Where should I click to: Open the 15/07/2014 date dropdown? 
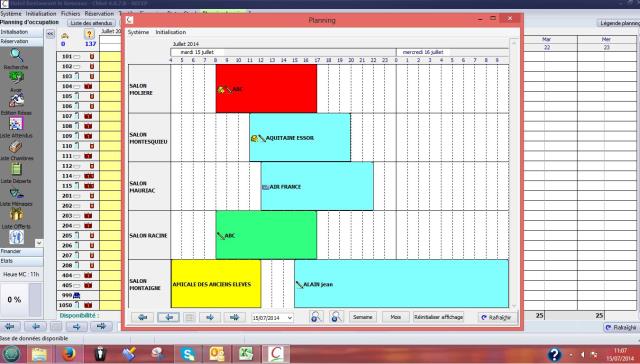click(272, 317)
